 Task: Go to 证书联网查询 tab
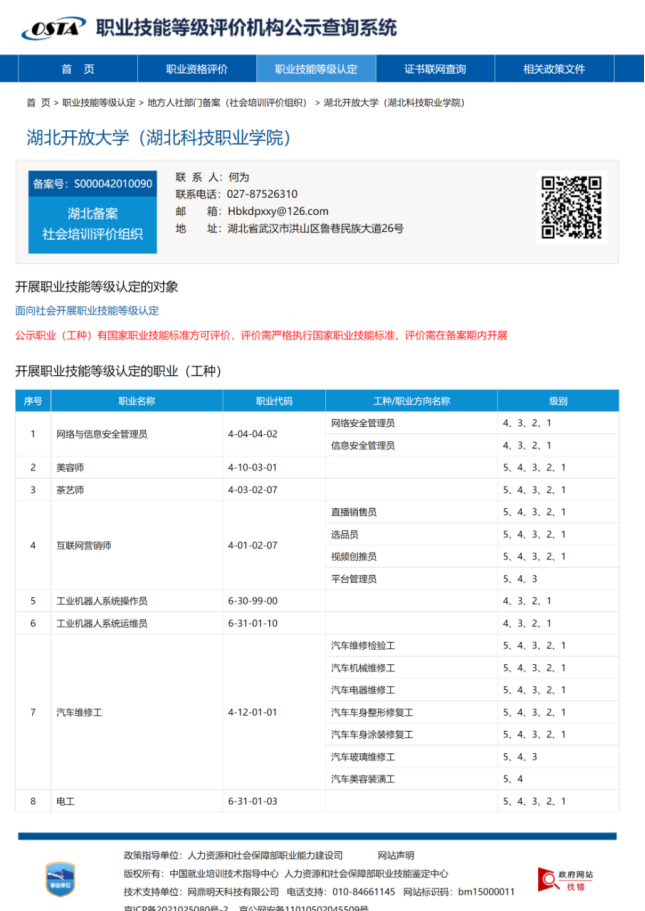[x=435, y=69]
